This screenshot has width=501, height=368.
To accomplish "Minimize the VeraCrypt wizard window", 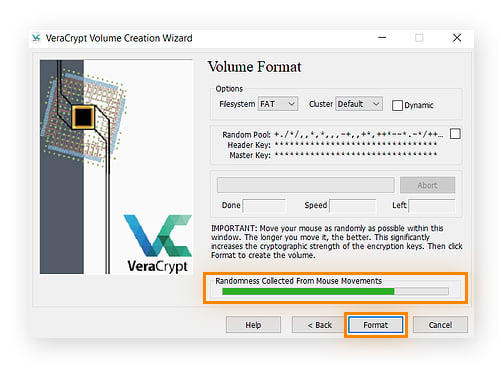I will (x=382, y=38).
